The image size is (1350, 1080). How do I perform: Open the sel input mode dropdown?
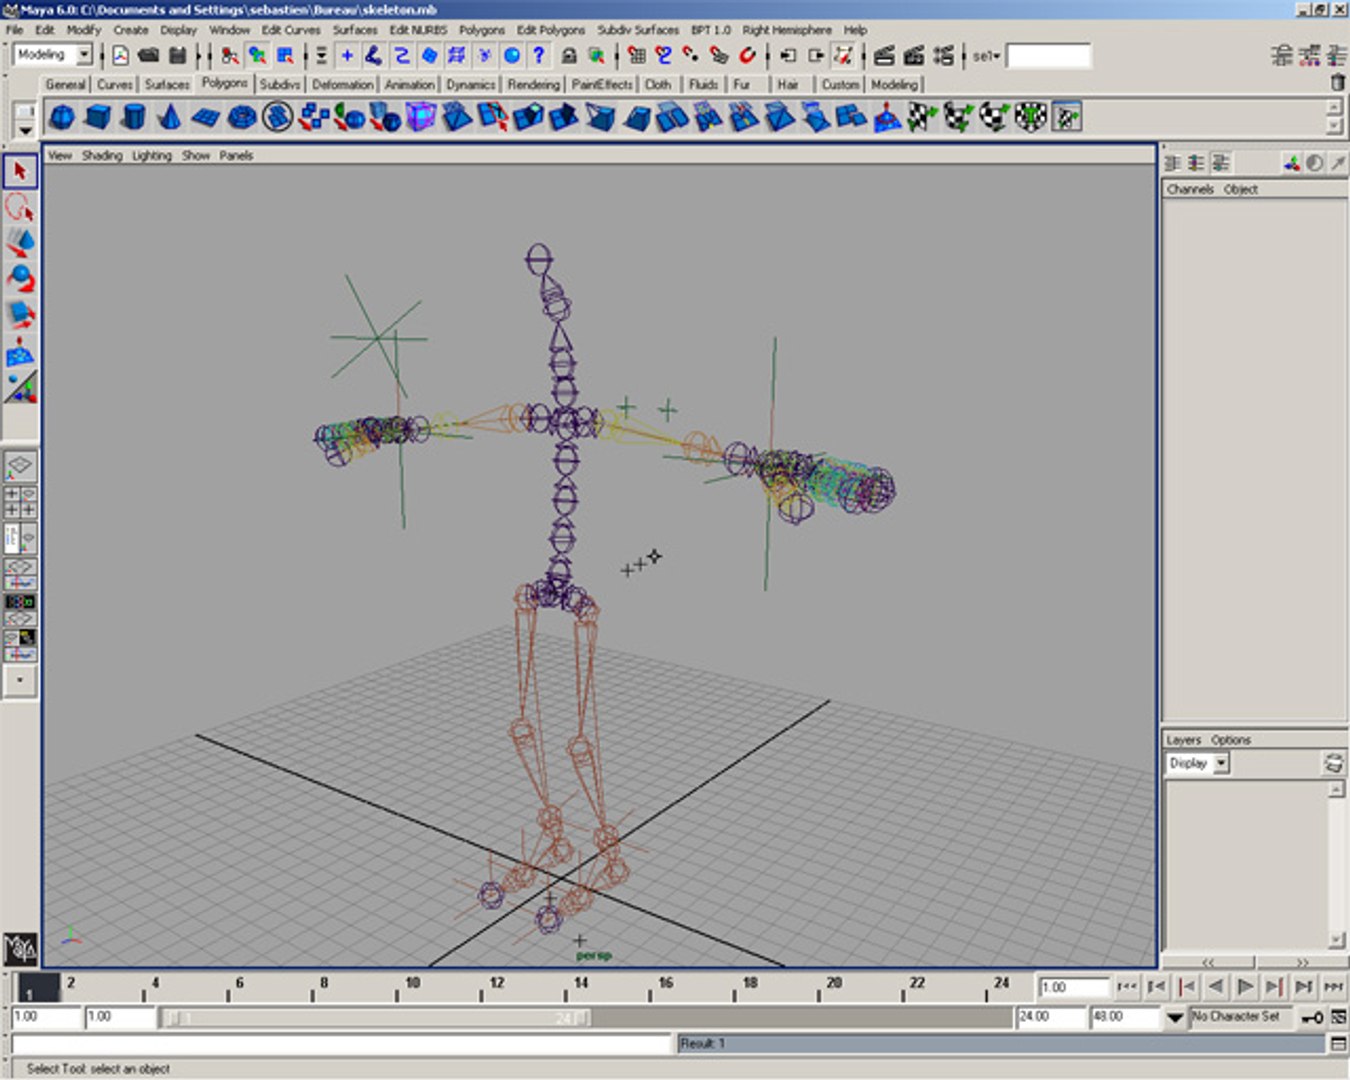click(x=986, y=56)
